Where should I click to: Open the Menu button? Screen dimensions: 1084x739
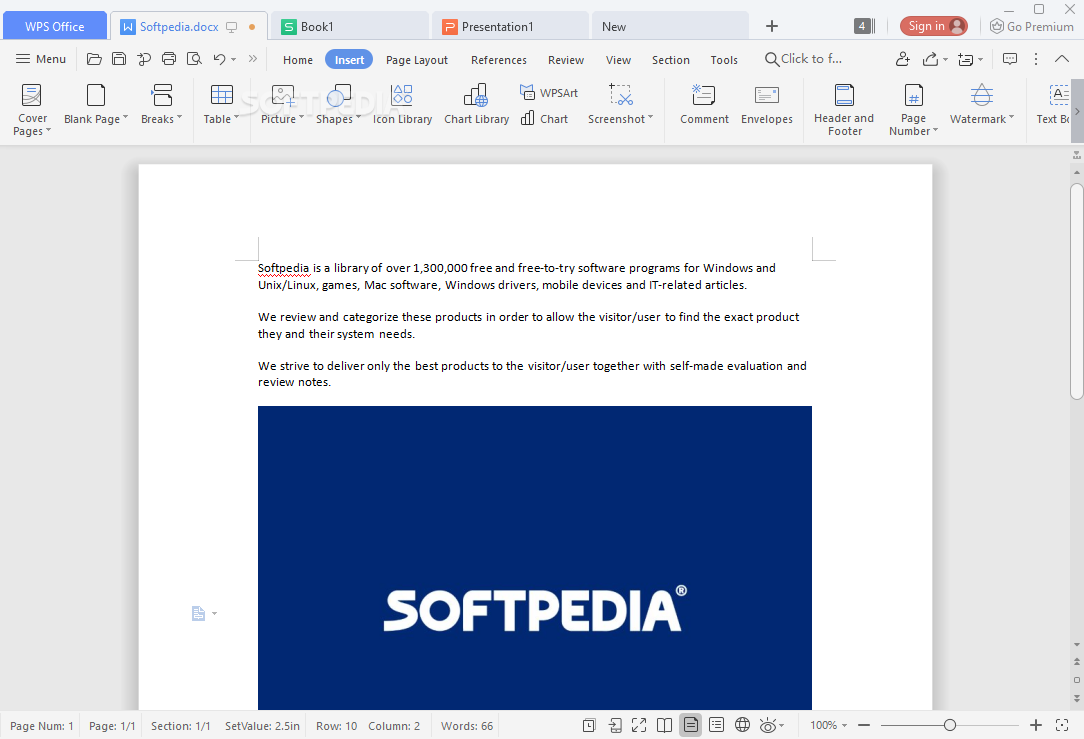pos(41,59)
